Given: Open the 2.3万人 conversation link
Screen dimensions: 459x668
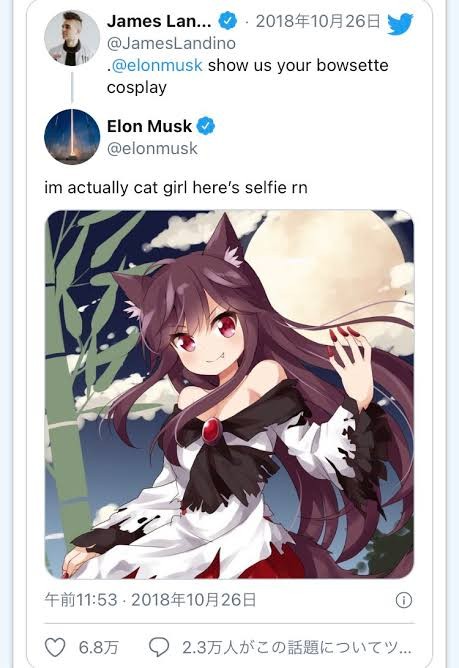Looking at the screenshot, I should tap(297, 648).
